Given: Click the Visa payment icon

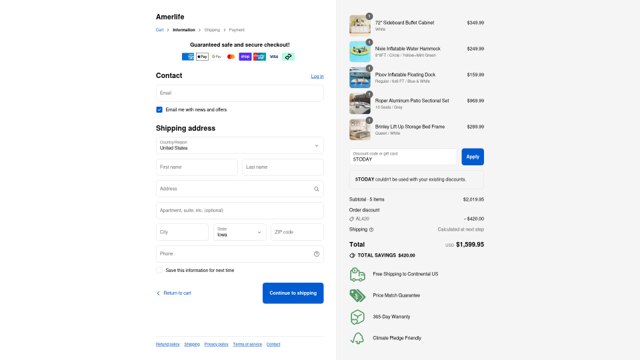Looking at the screenshot, I should point(274,57).
